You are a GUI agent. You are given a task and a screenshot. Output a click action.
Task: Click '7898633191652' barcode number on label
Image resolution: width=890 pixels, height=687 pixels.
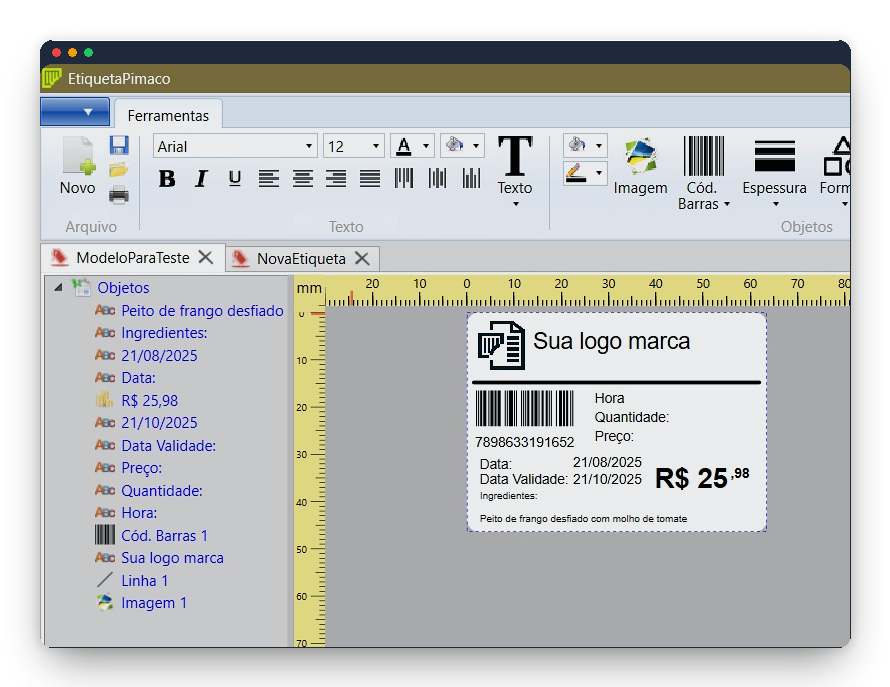pyautogui.click(x=524, y=442)
